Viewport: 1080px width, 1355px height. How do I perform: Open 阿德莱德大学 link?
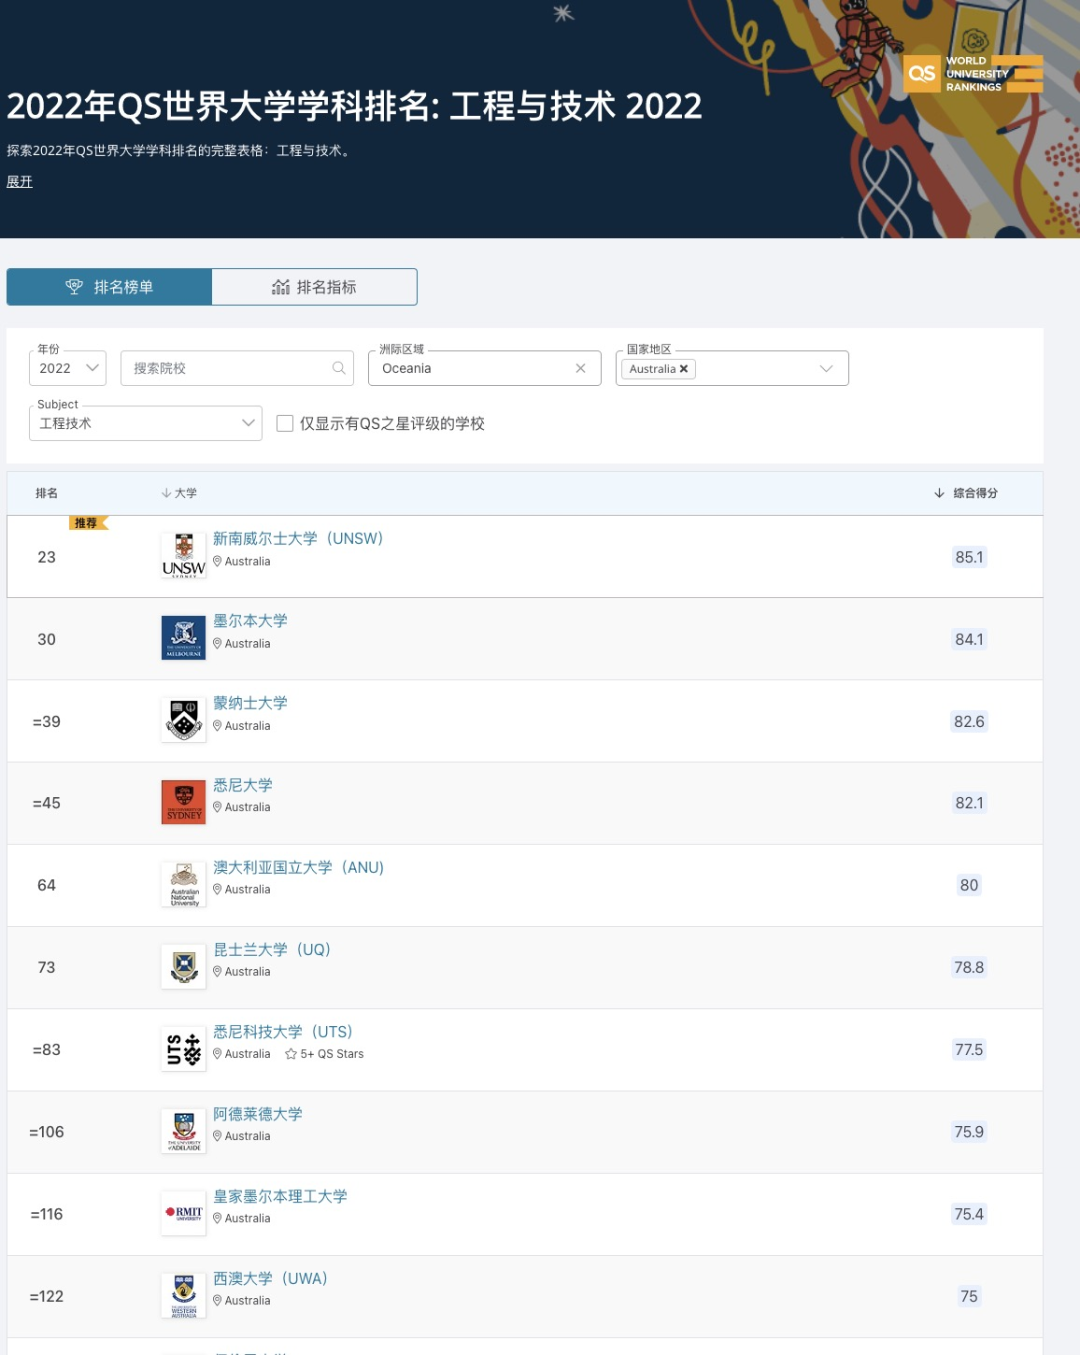258,1113
